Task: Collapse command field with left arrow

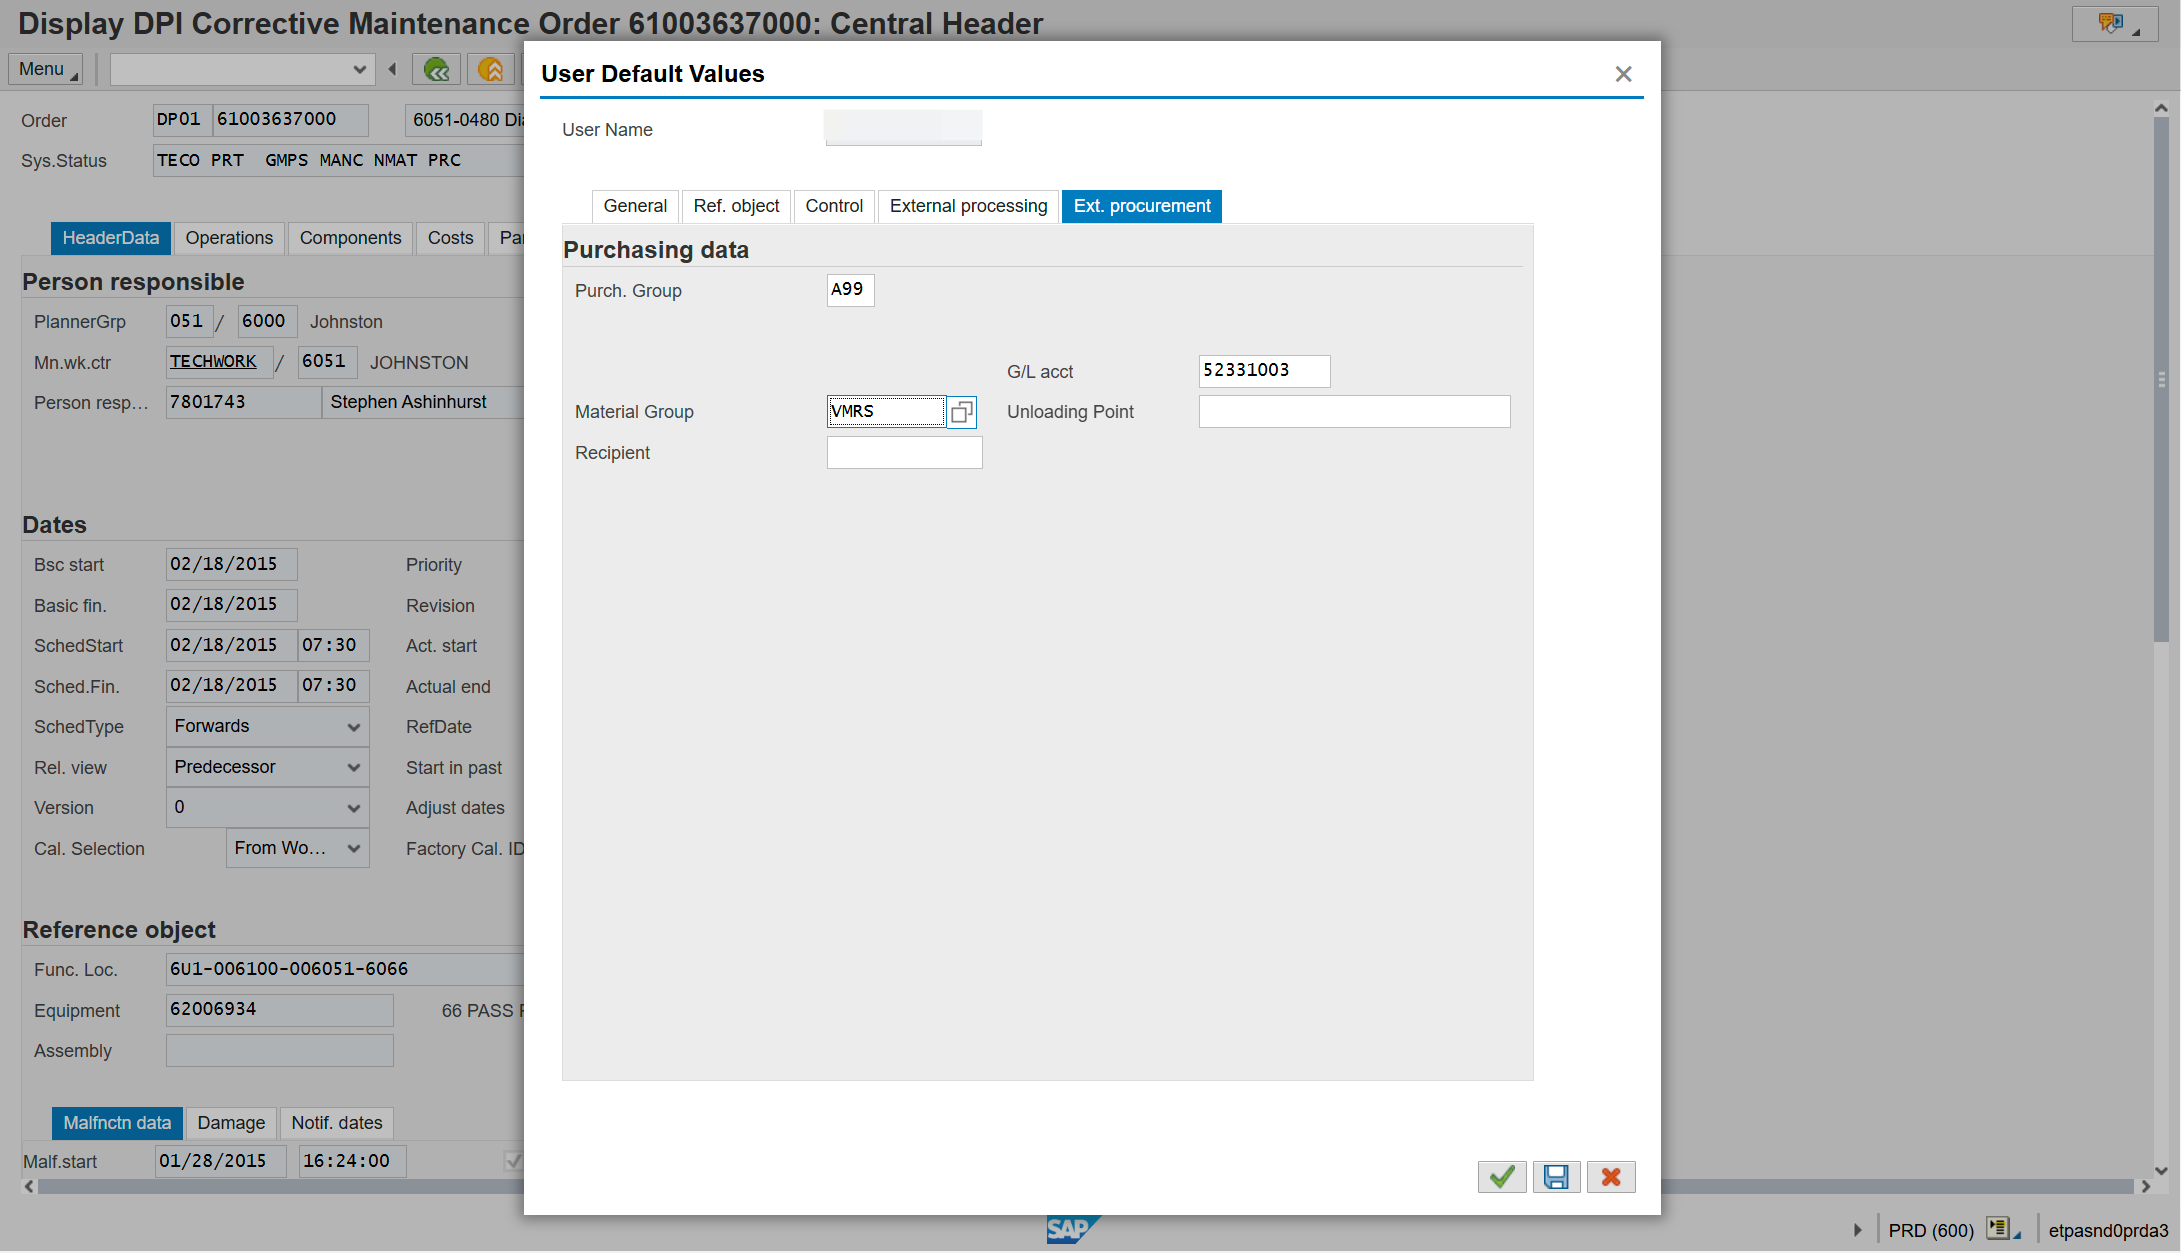Action: 392,69
